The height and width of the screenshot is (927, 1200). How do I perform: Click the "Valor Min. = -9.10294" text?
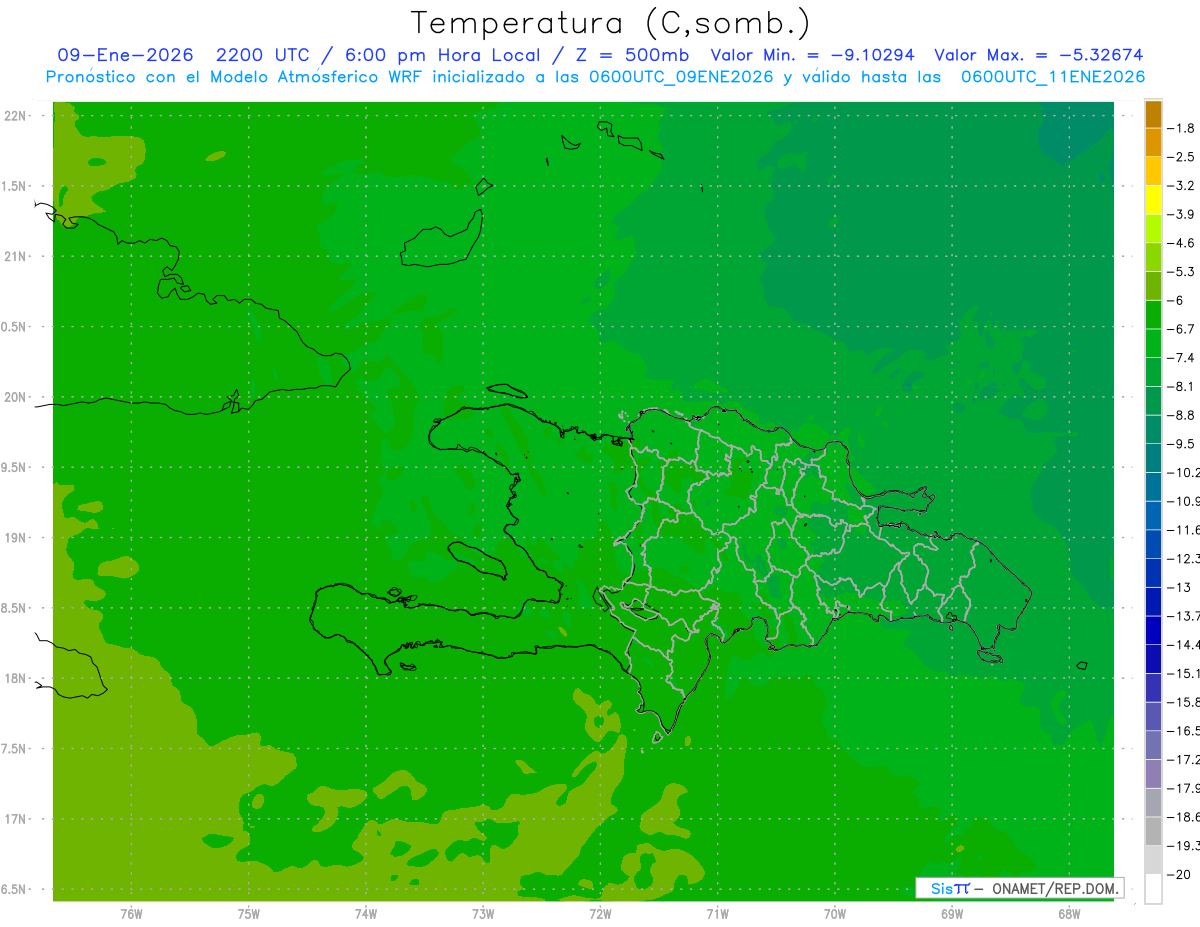pyautogui.click(x=813, y=56)
